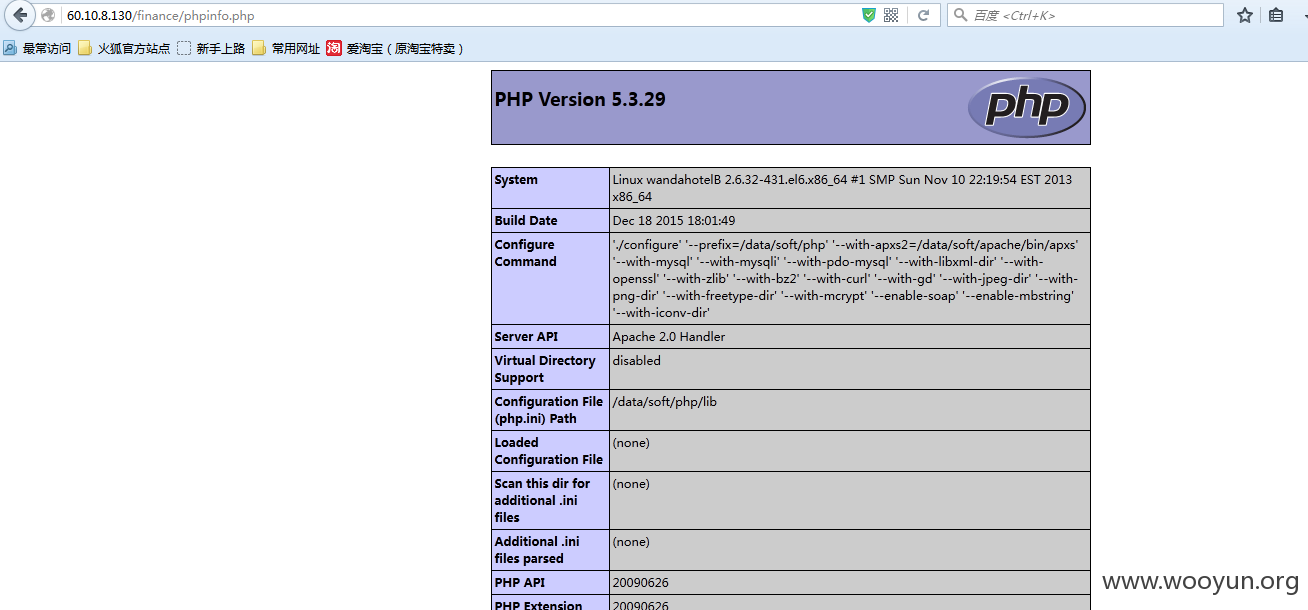Select the Build Date label
Screen dimensions: 1308x610
click(526, 221)
